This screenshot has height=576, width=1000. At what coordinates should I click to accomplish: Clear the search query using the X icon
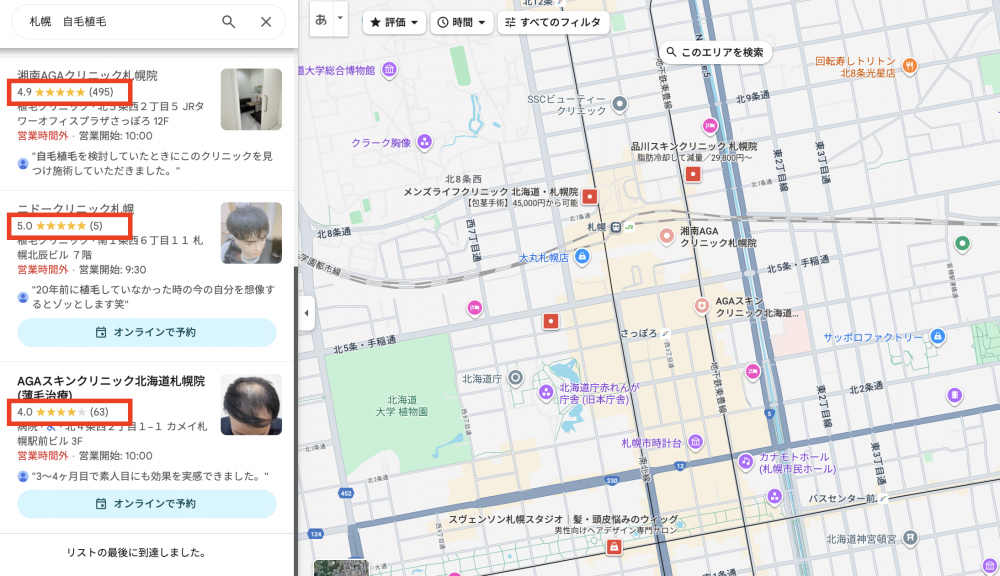[x=267, y=21]
